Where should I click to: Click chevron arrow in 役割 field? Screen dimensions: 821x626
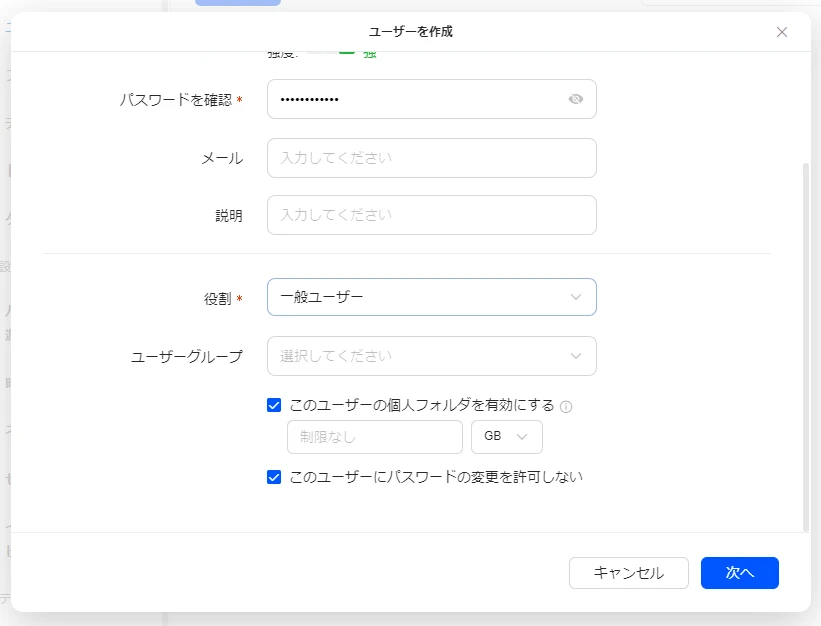coord(576,297)
